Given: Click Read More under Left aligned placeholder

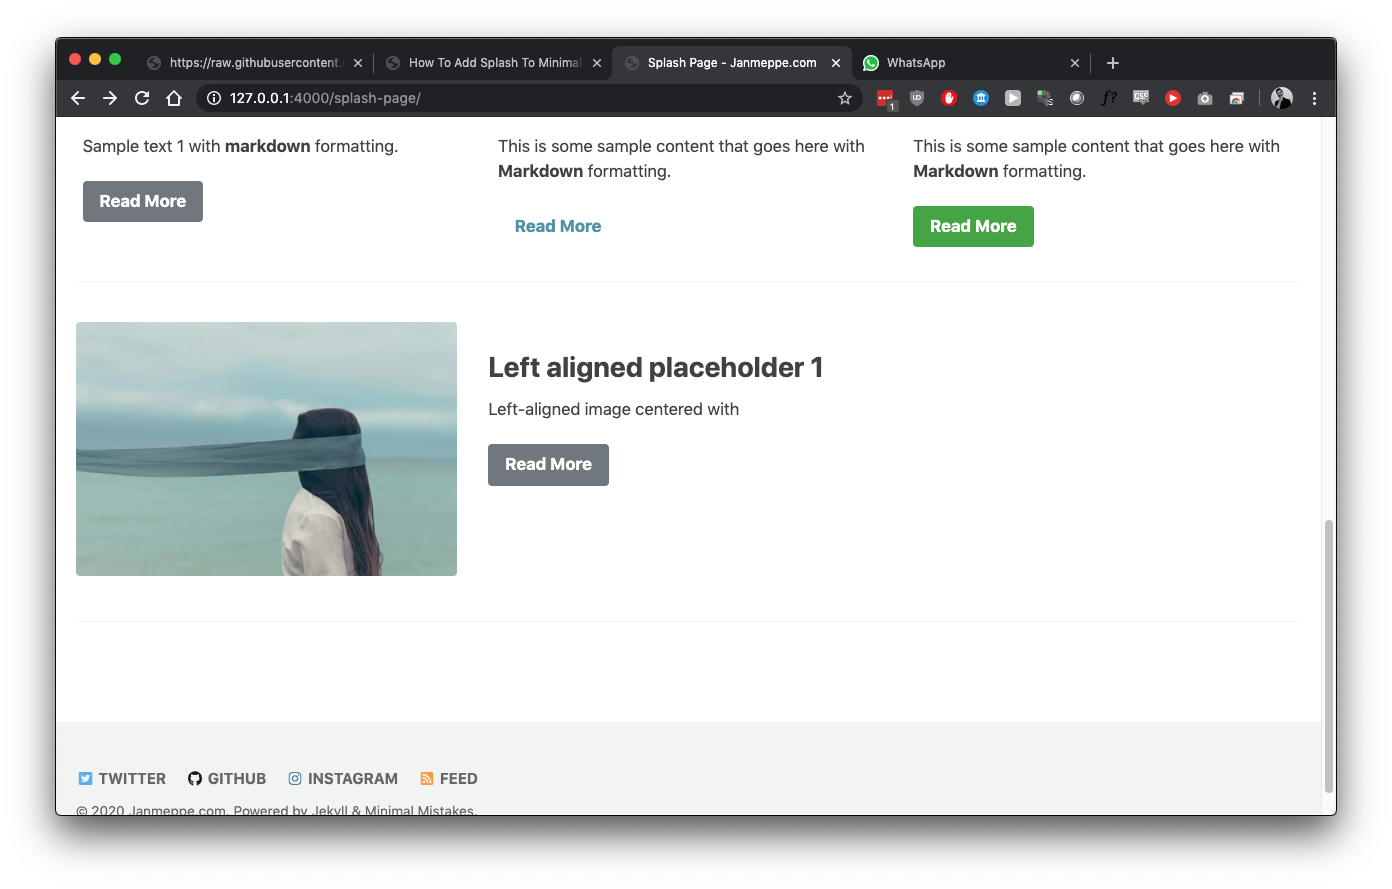Looking at the screenshot, I should (548, 464).
